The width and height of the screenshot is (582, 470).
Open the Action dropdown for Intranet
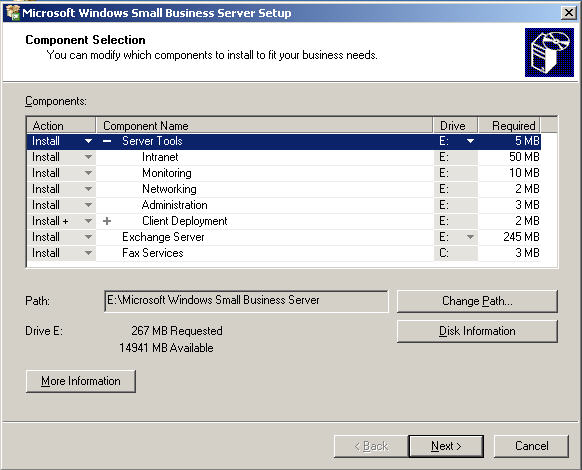[x=88, y=157]
